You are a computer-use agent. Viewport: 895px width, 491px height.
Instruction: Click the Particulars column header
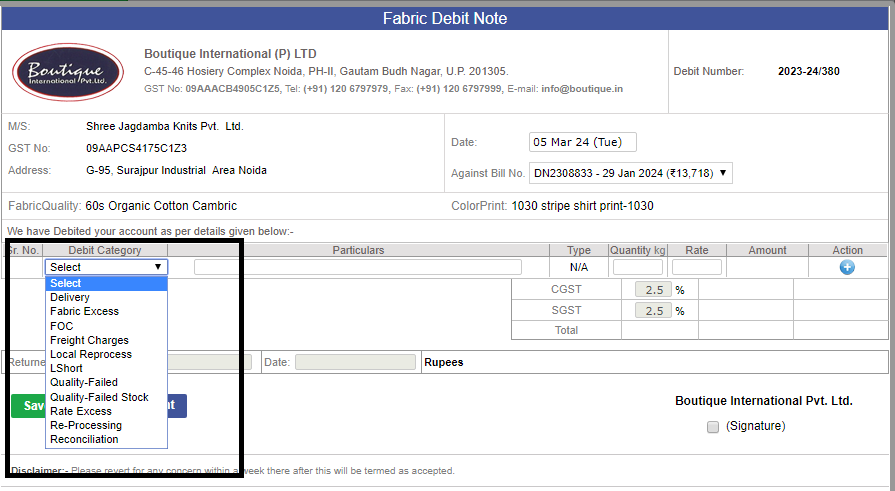pos(358,251)
